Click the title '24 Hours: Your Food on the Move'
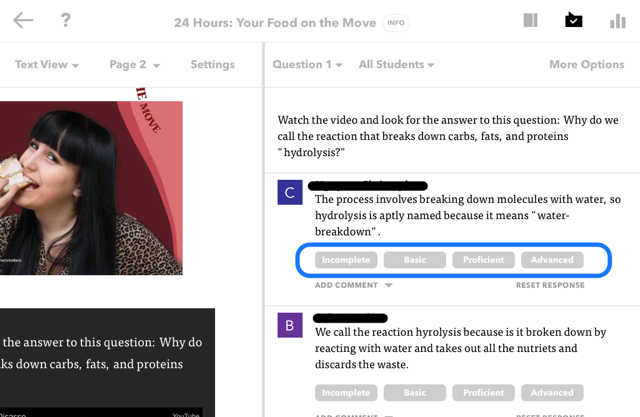Screen dimensions: 640x417 (x=275, y=23)
